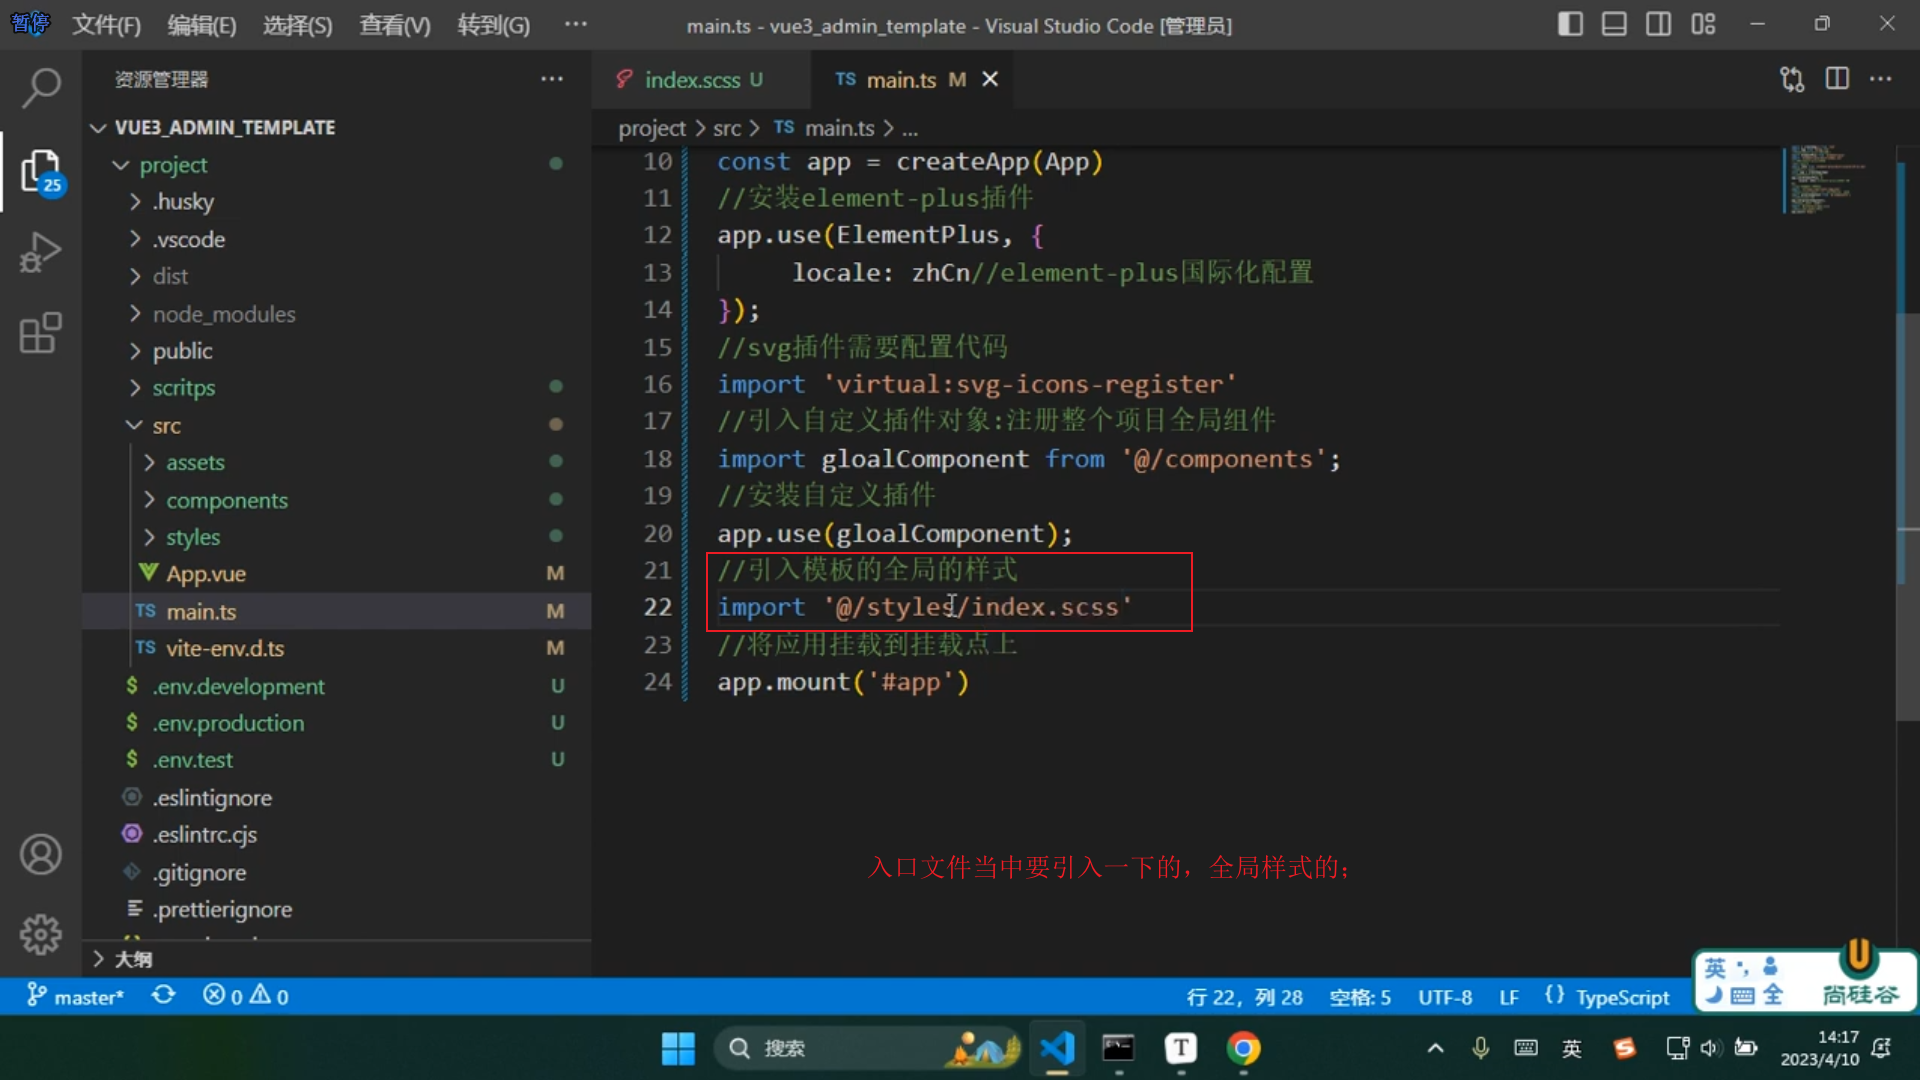Open the 查看(V) menu

394,25
